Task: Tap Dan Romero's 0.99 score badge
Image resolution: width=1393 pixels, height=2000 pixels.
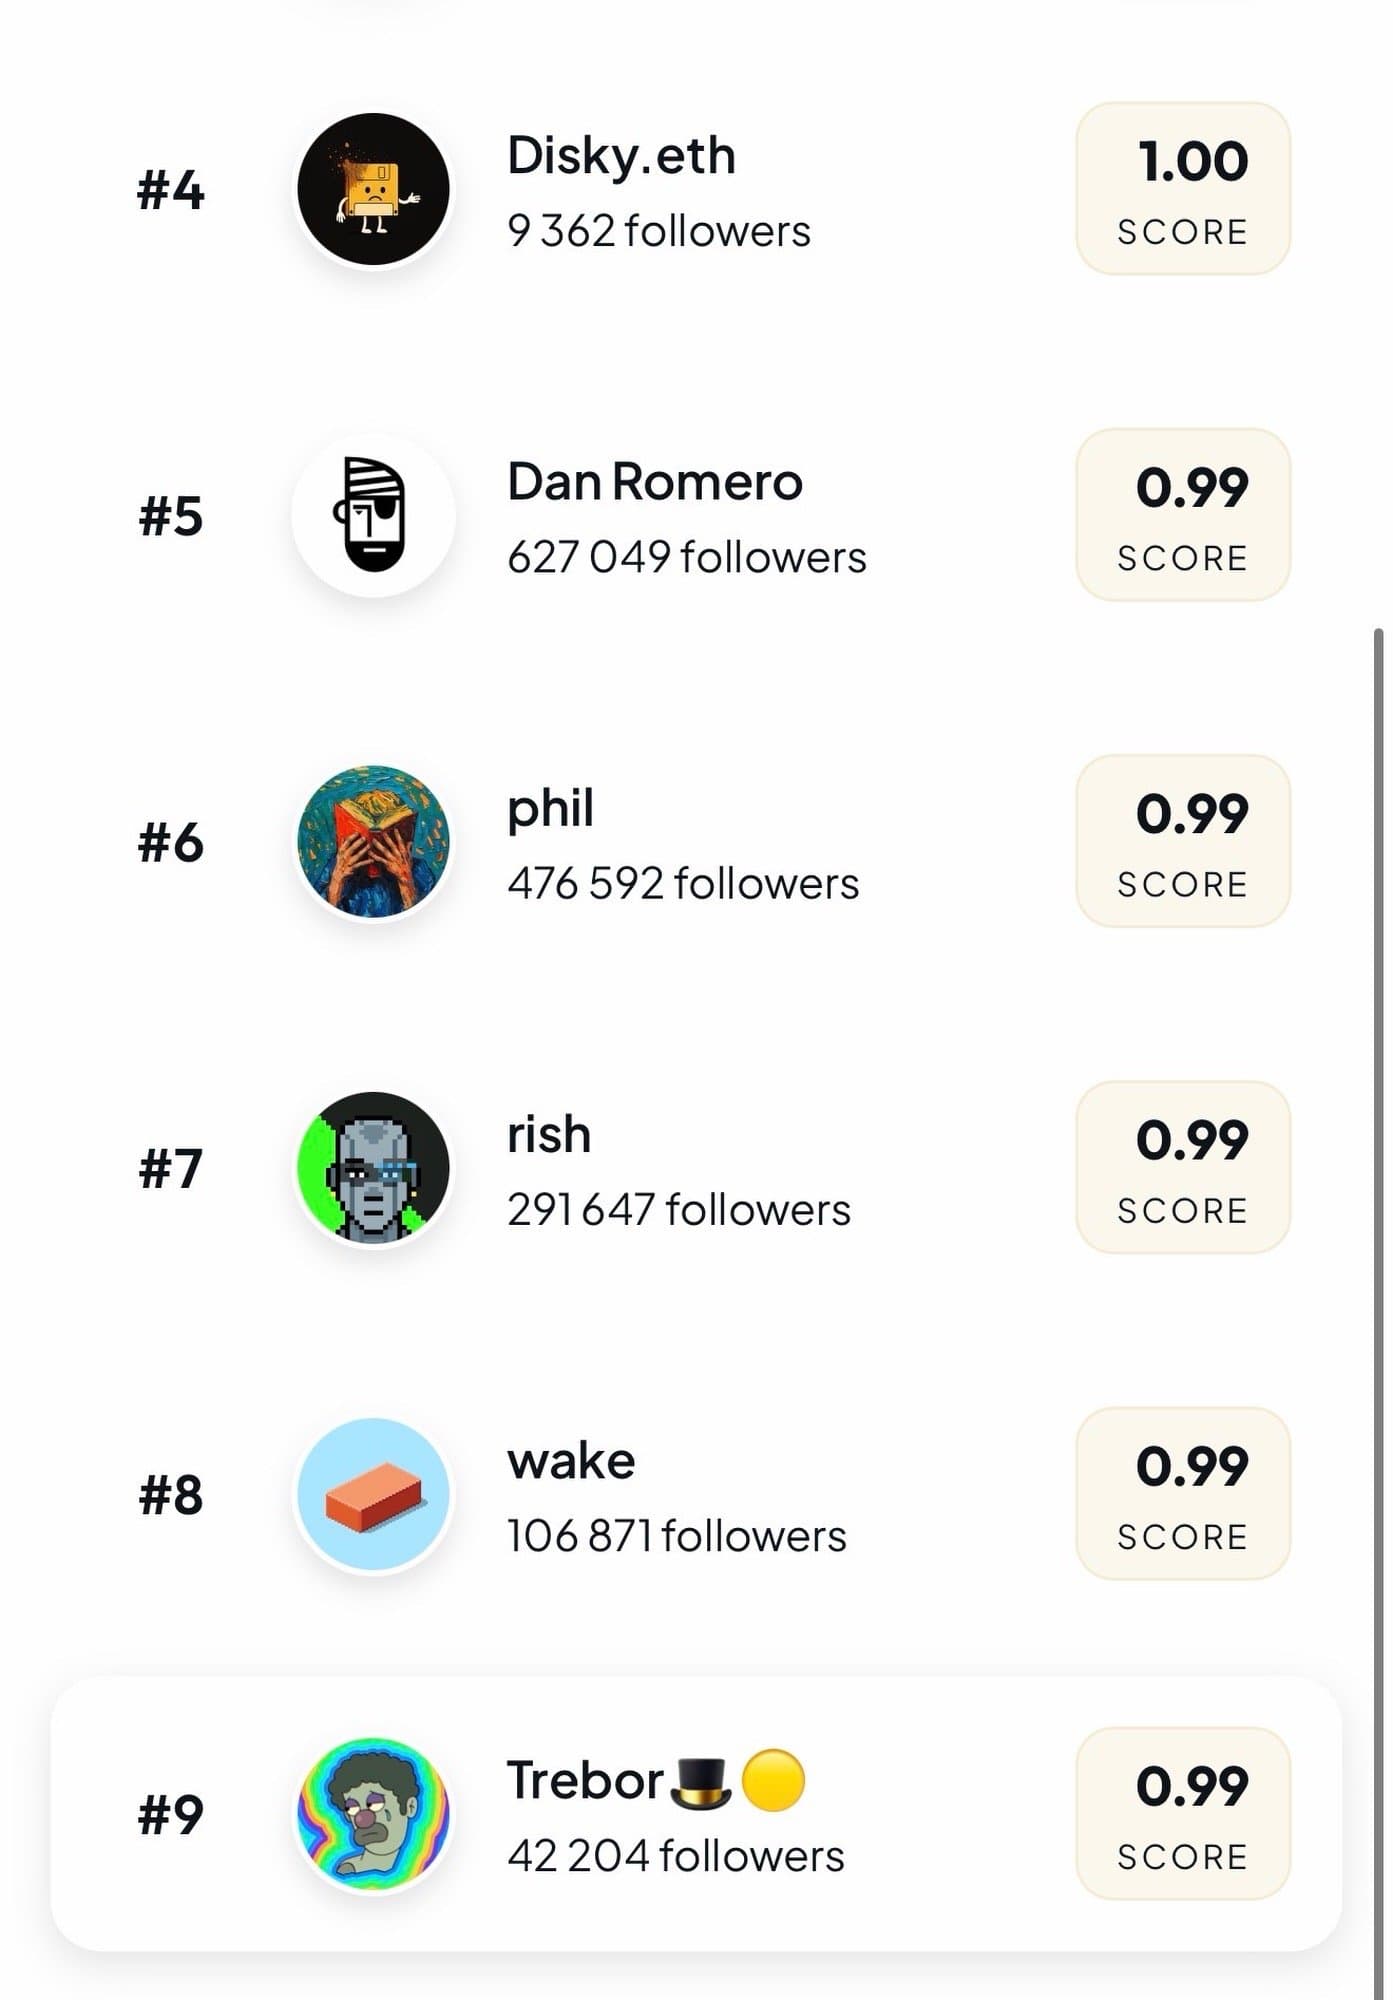Action: pos(1183,515)
